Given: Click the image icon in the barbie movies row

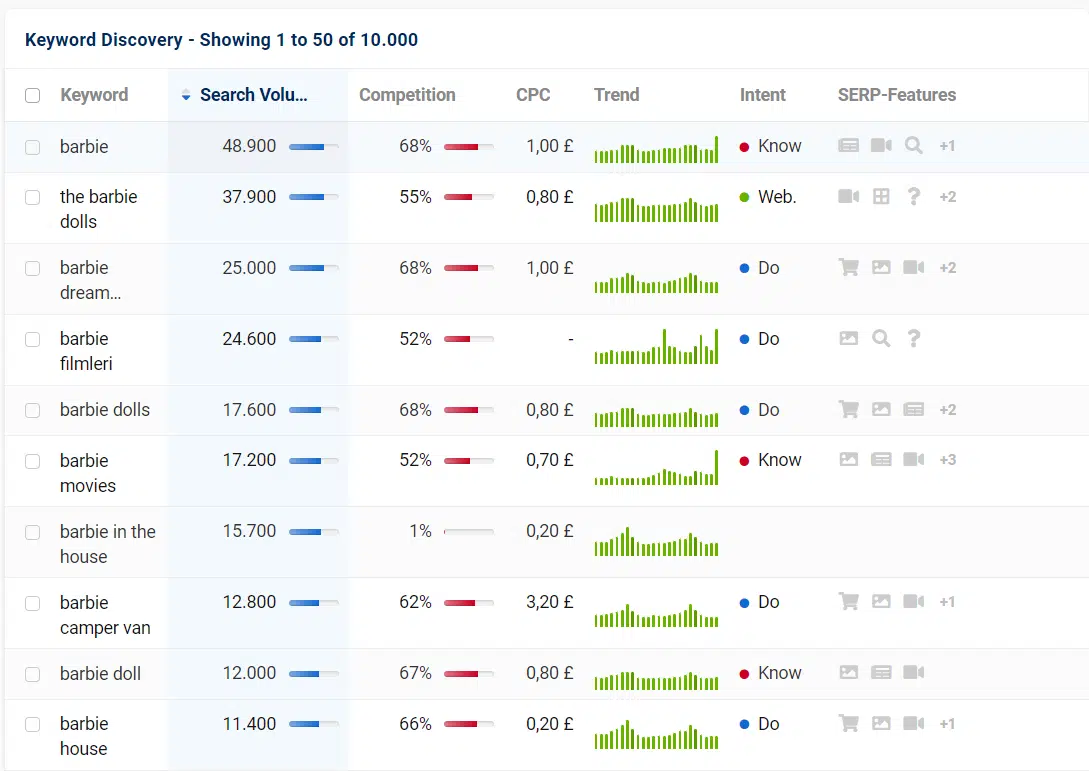Looking at the screenshot, I should click(849, 460).
